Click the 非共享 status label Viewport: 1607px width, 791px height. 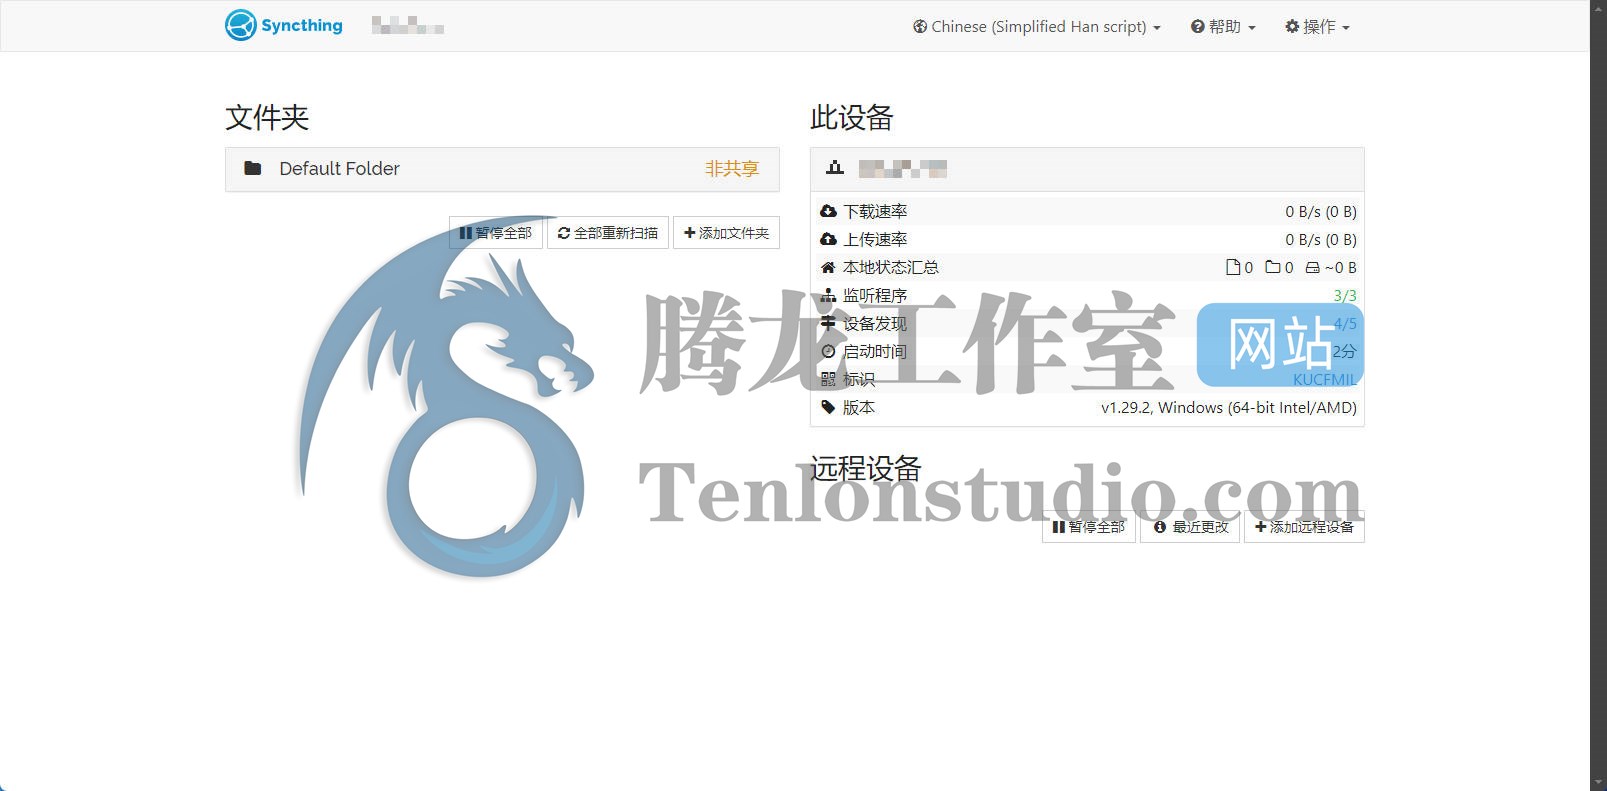pyautogui.click(x=732, y=169)
